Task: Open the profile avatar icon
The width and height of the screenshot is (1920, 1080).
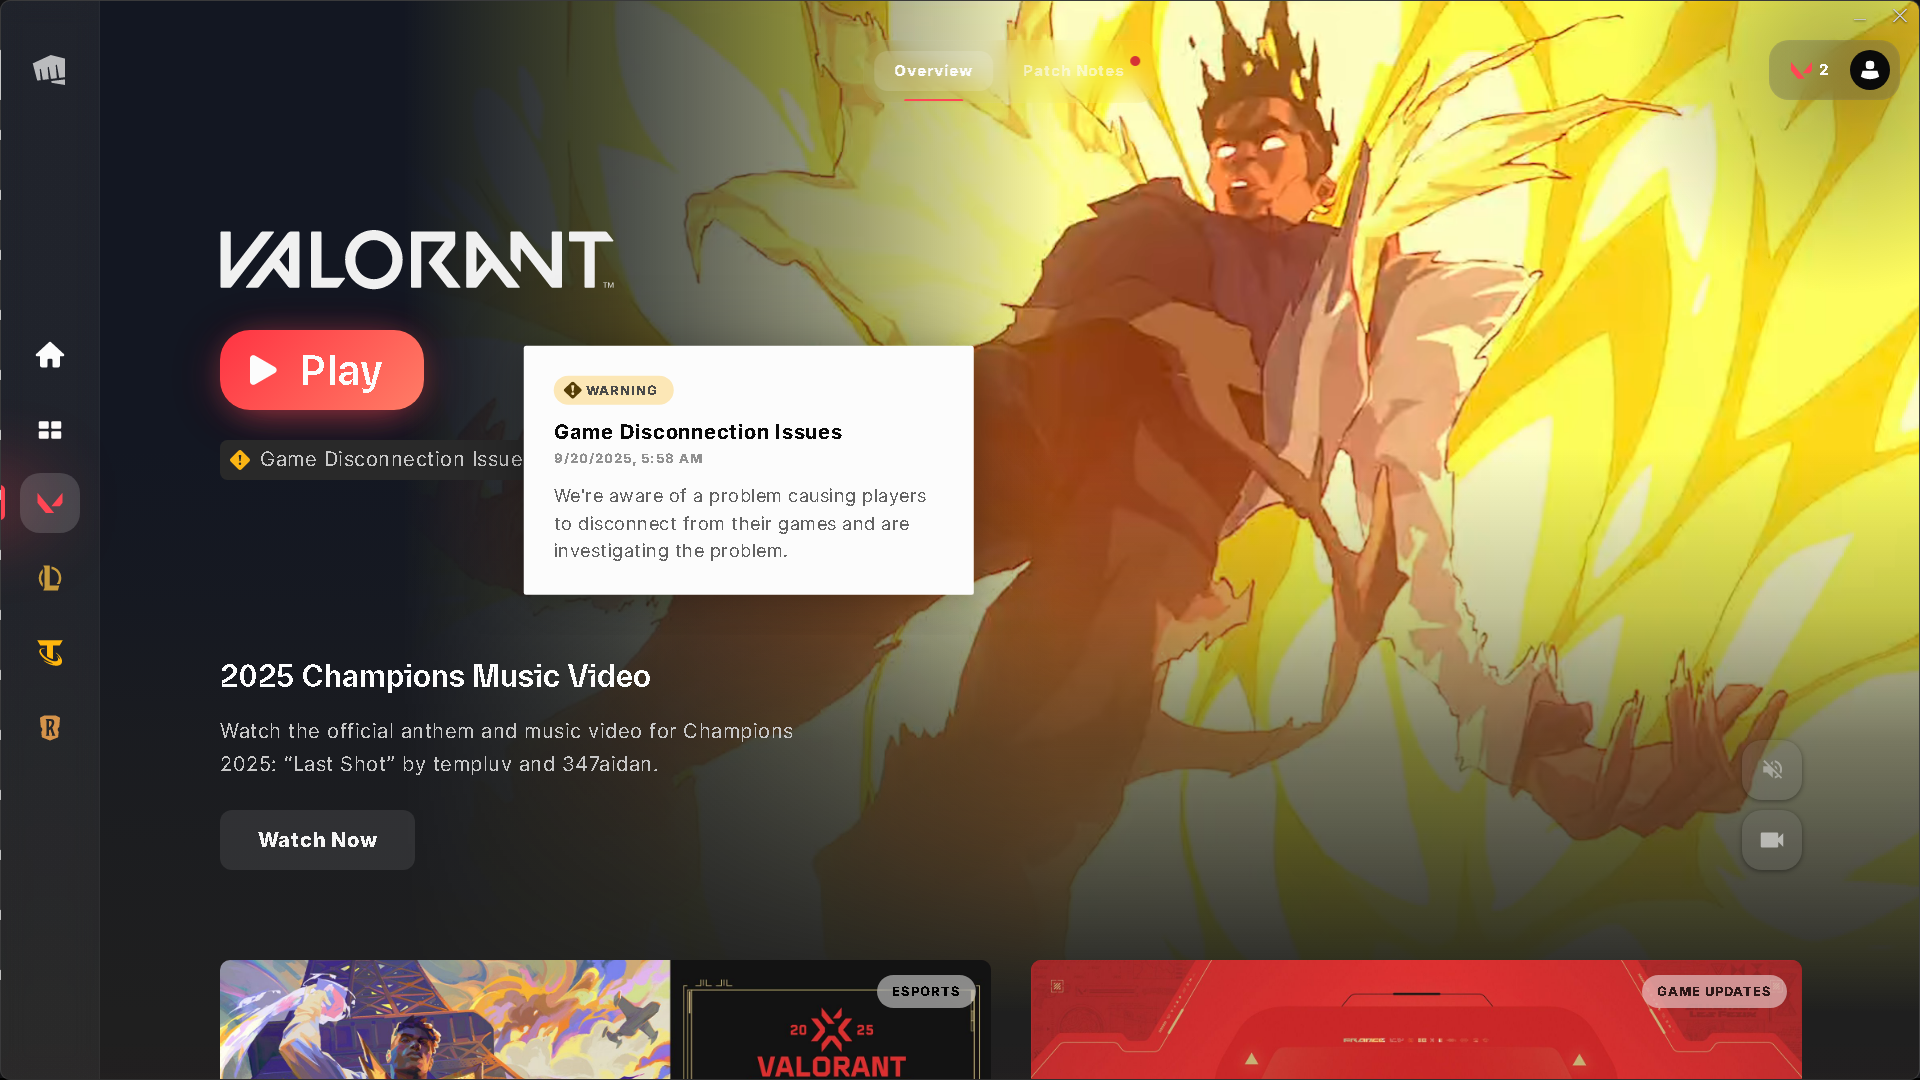Action: [1869, 70]
